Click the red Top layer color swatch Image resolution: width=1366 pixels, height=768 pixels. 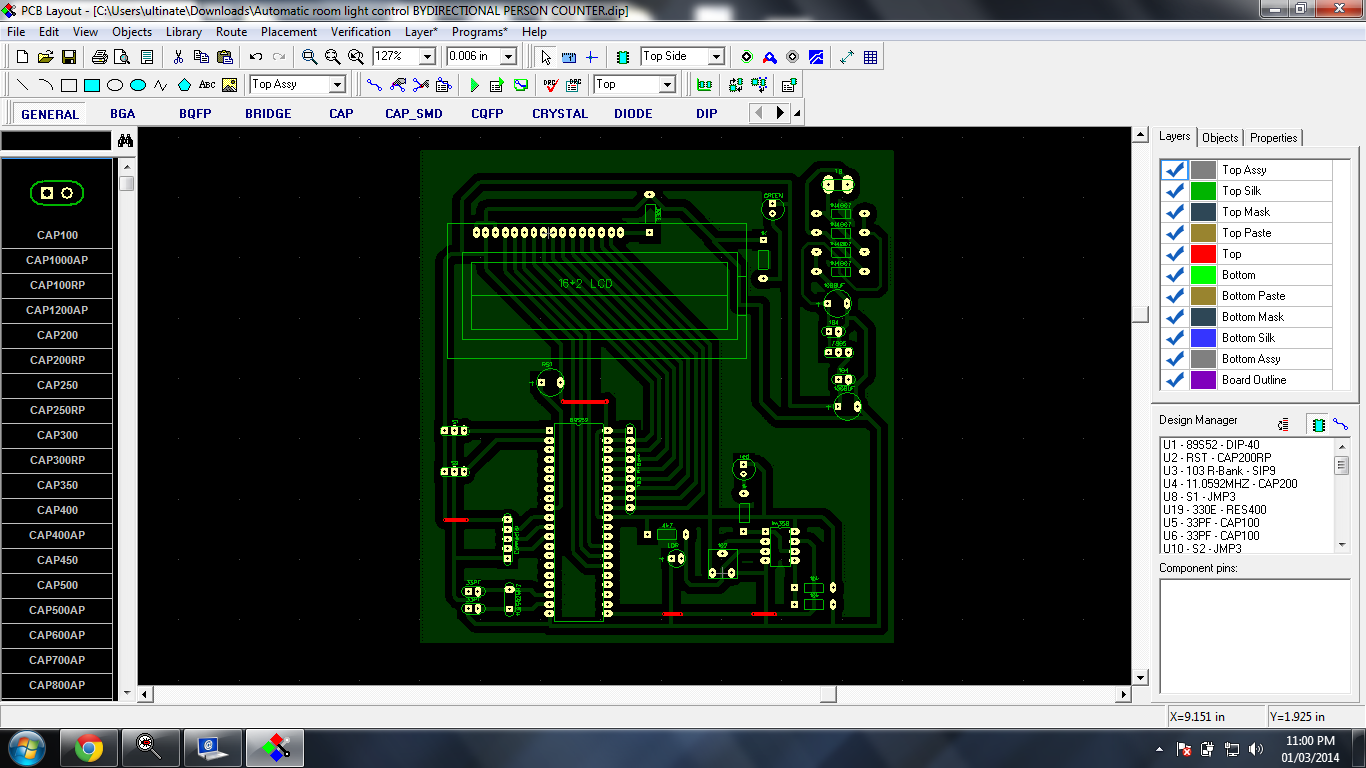[x=1204, y=254]
